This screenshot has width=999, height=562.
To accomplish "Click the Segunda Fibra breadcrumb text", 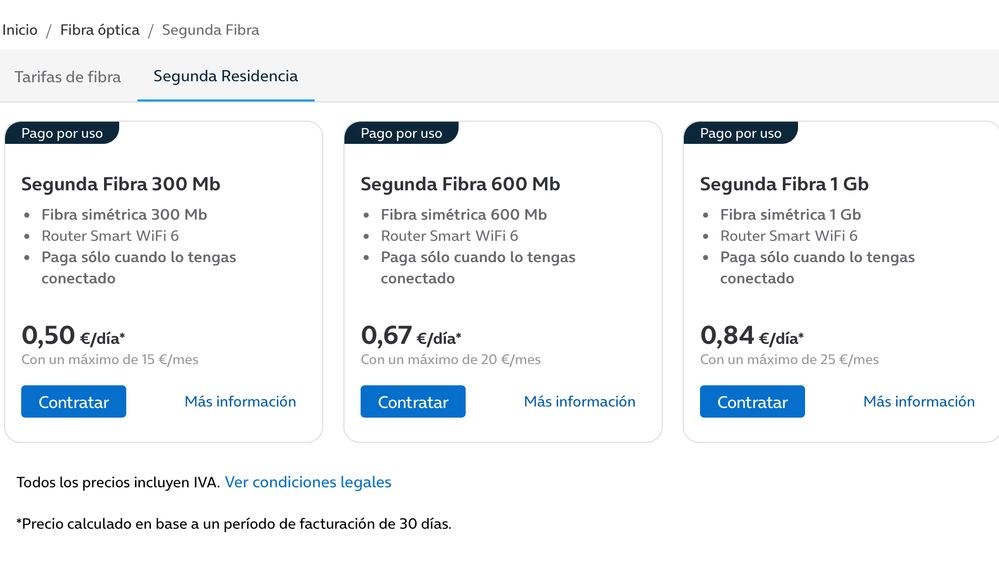I will click(210, 30).
